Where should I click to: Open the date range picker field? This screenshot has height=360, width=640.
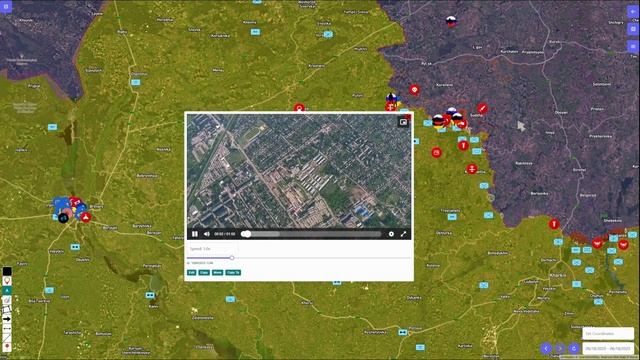pyautogui.click(x=608, y=349)
